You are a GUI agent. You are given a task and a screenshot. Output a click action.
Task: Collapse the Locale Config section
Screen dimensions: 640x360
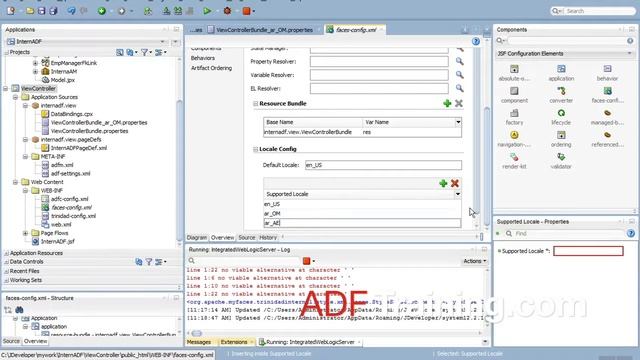[x=256, y=149]
